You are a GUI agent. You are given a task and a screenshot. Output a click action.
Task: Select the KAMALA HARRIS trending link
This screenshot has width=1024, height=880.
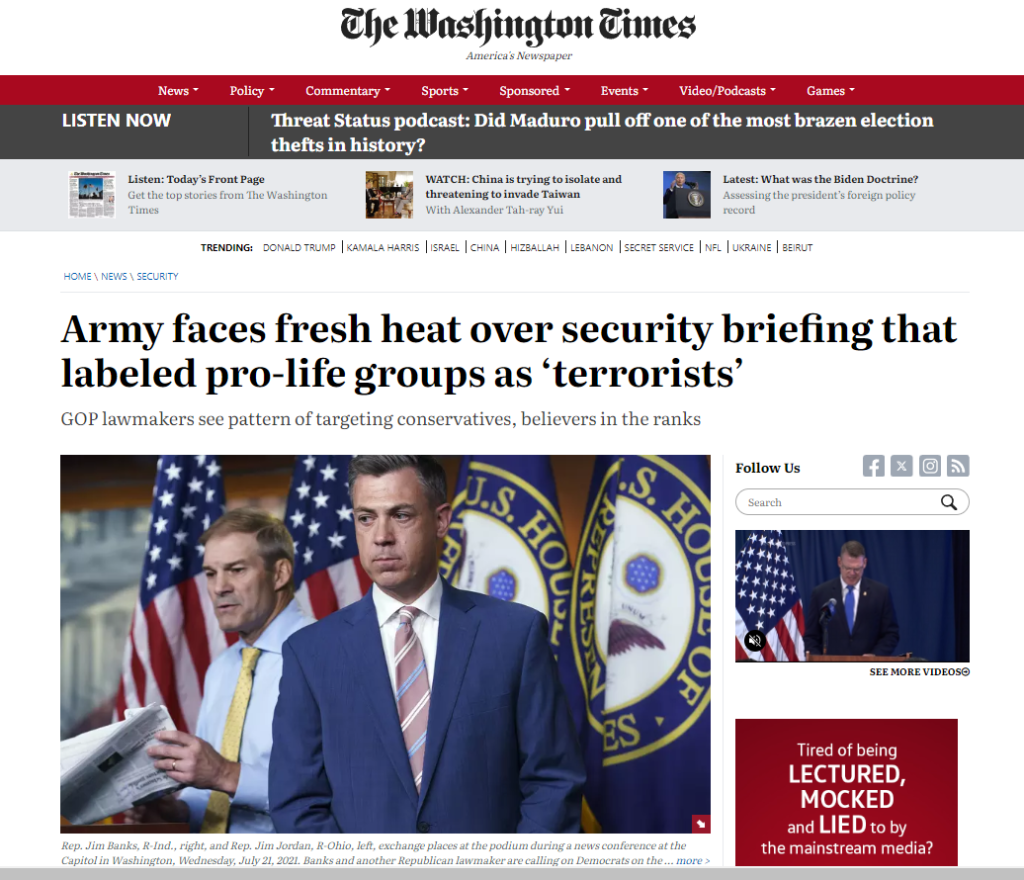[x=383, y=247]
